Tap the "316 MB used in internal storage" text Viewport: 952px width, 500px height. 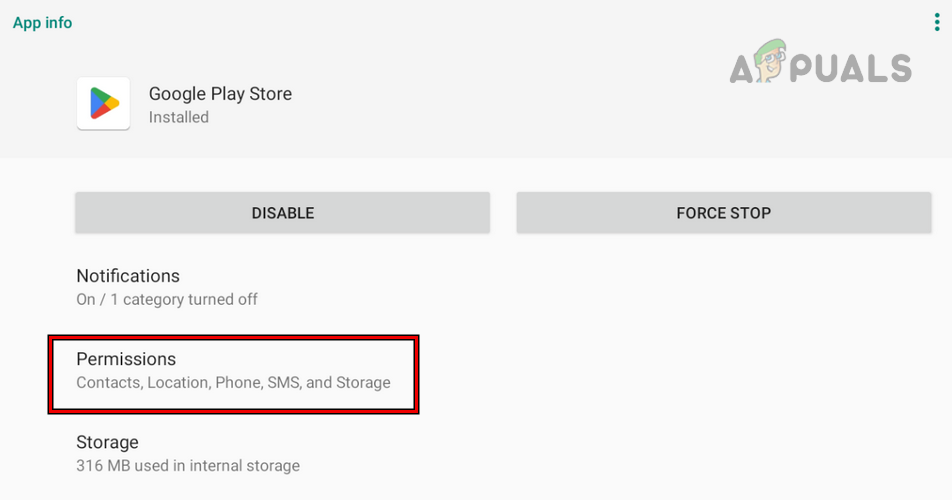pos(188,465)
